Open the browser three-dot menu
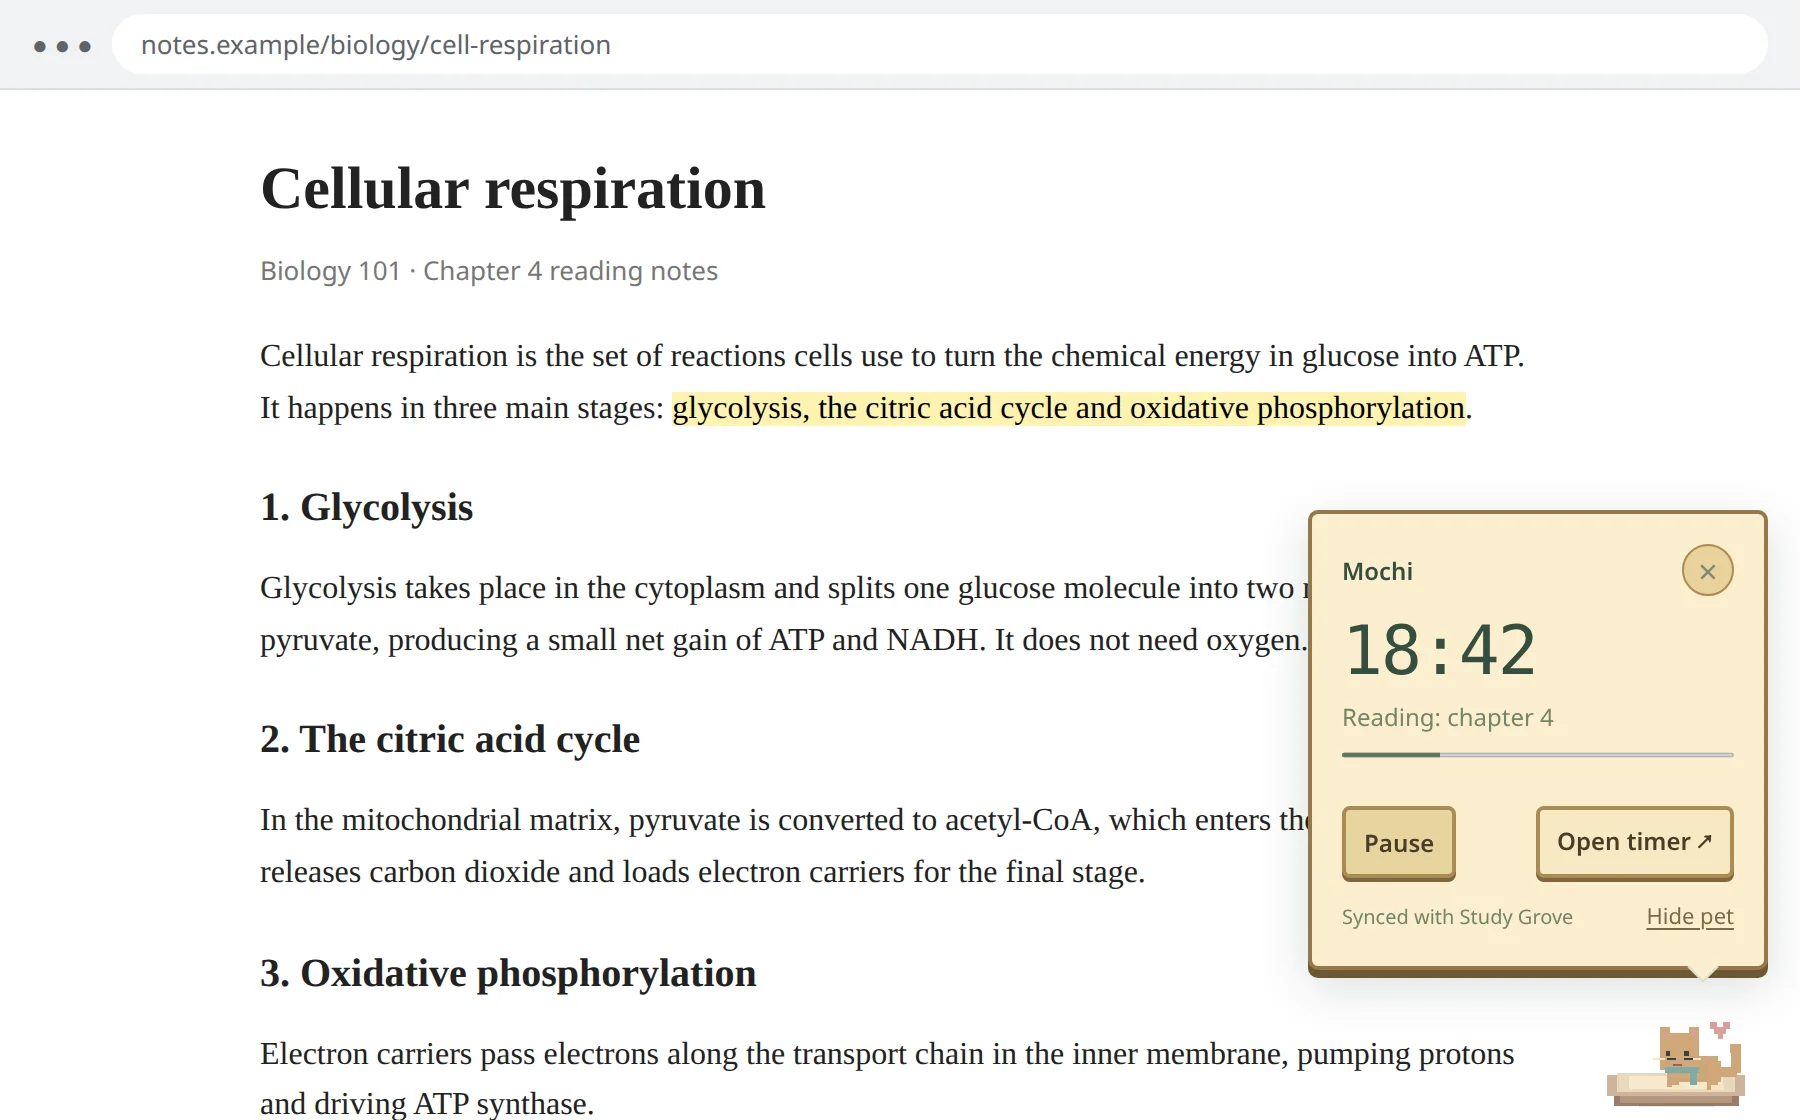The image size is (1800, 1120). pos(62,46)
